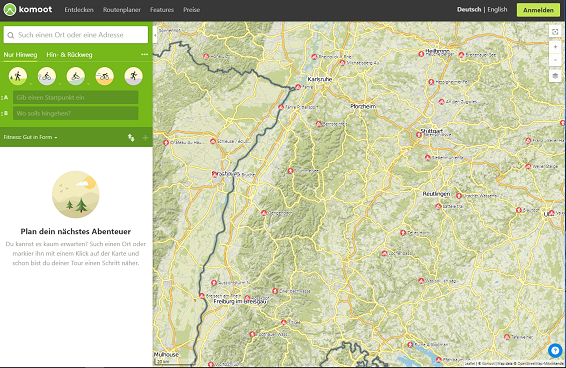Focus the place or address search field
The image size is (566, 368).
tap(76, 35)
